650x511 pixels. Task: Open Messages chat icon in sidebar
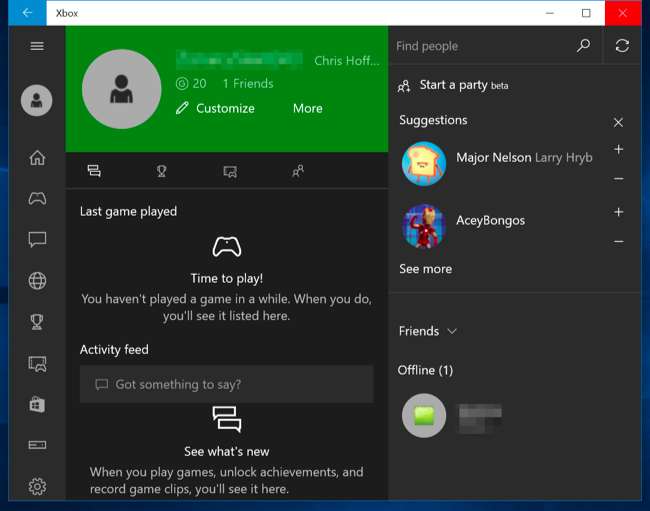coord(37,240)
